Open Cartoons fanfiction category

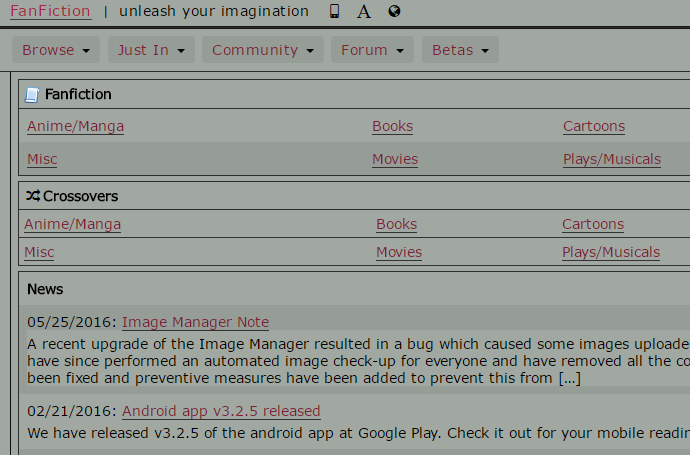pyautogui.click(x=593, y=127)
